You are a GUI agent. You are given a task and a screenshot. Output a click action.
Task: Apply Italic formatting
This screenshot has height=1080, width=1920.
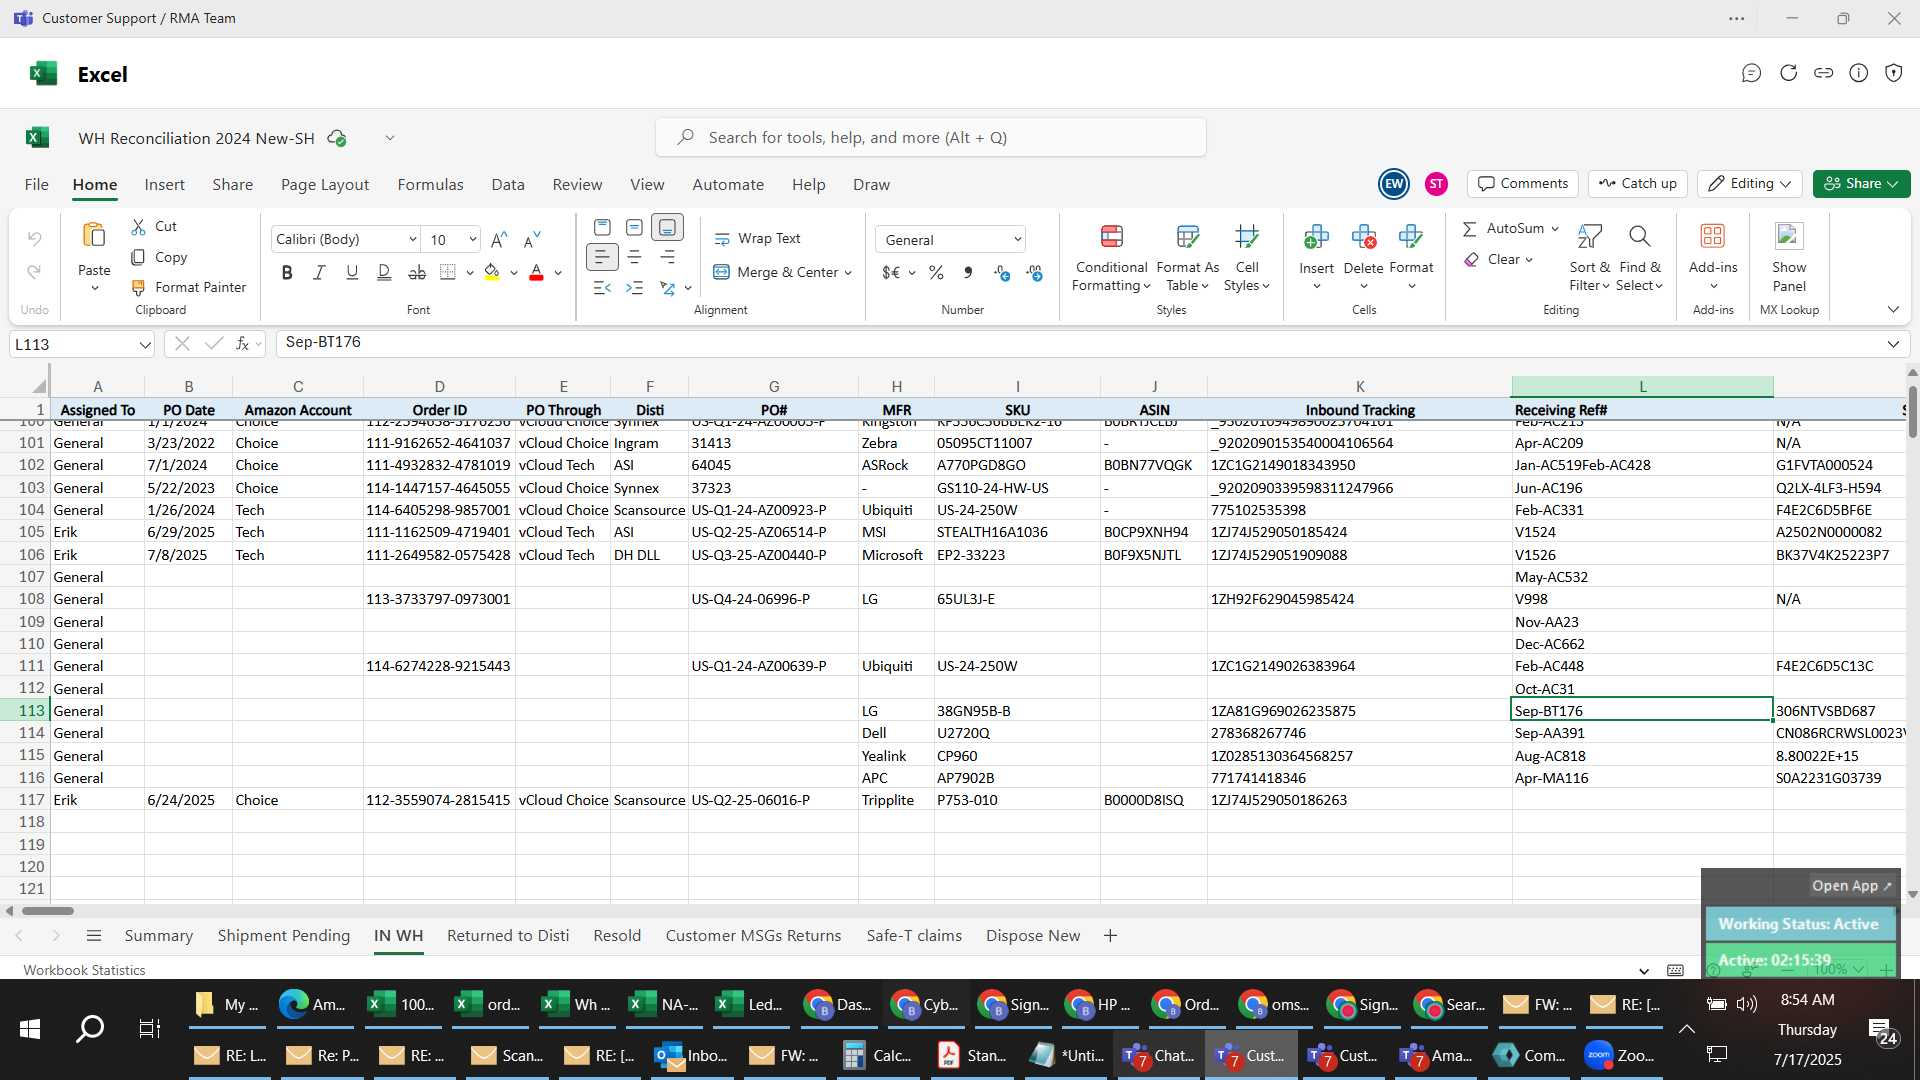pos(319,273)
